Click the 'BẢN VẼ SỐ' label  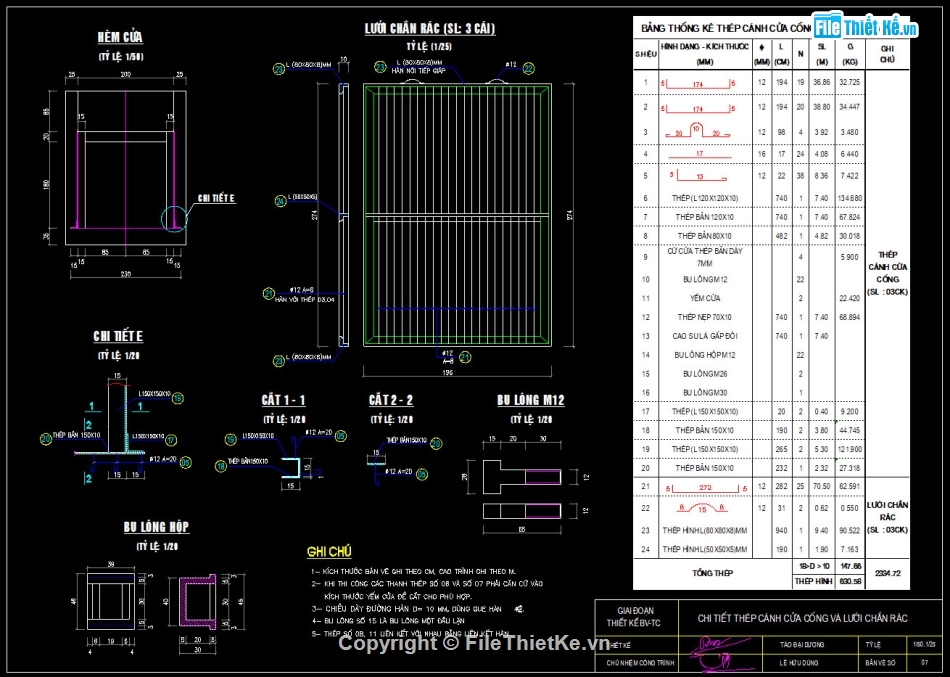tap(880, 663)
